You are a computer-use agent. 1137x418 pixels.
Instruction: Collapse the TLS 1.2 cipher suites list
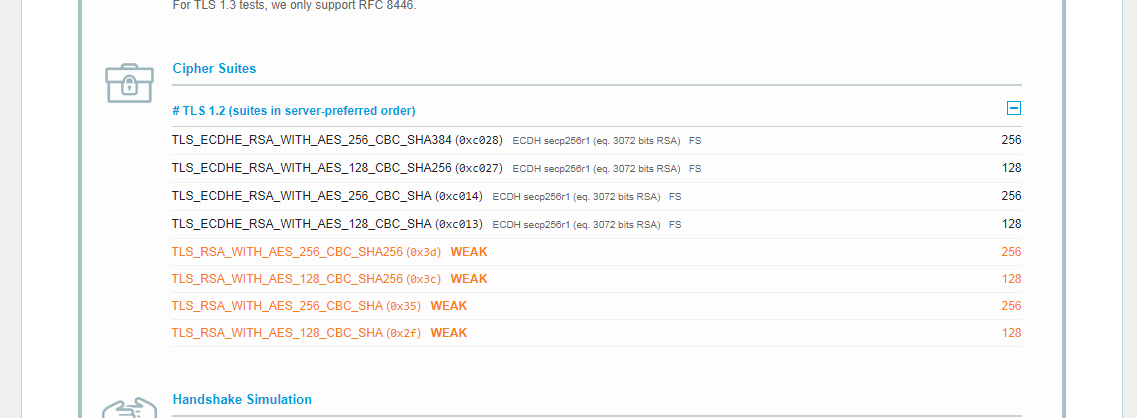[1013, 109]
